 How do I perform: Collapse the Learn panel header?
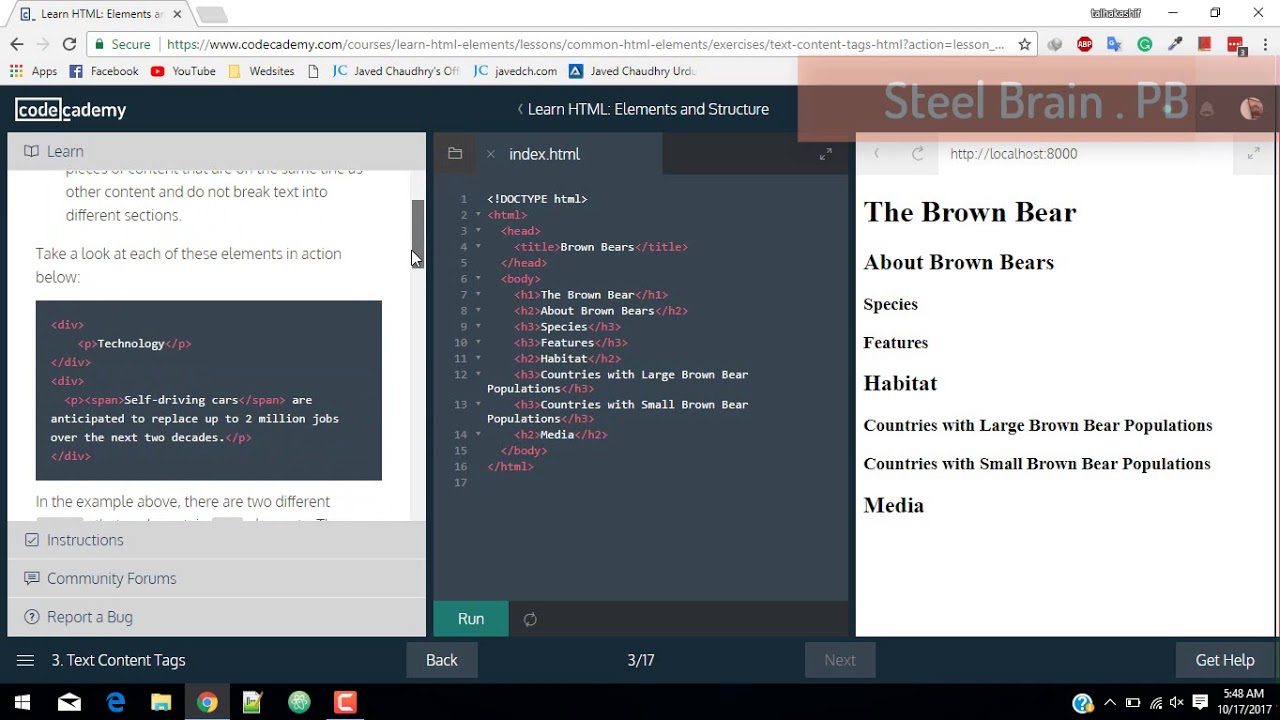[x=216, y=151]
